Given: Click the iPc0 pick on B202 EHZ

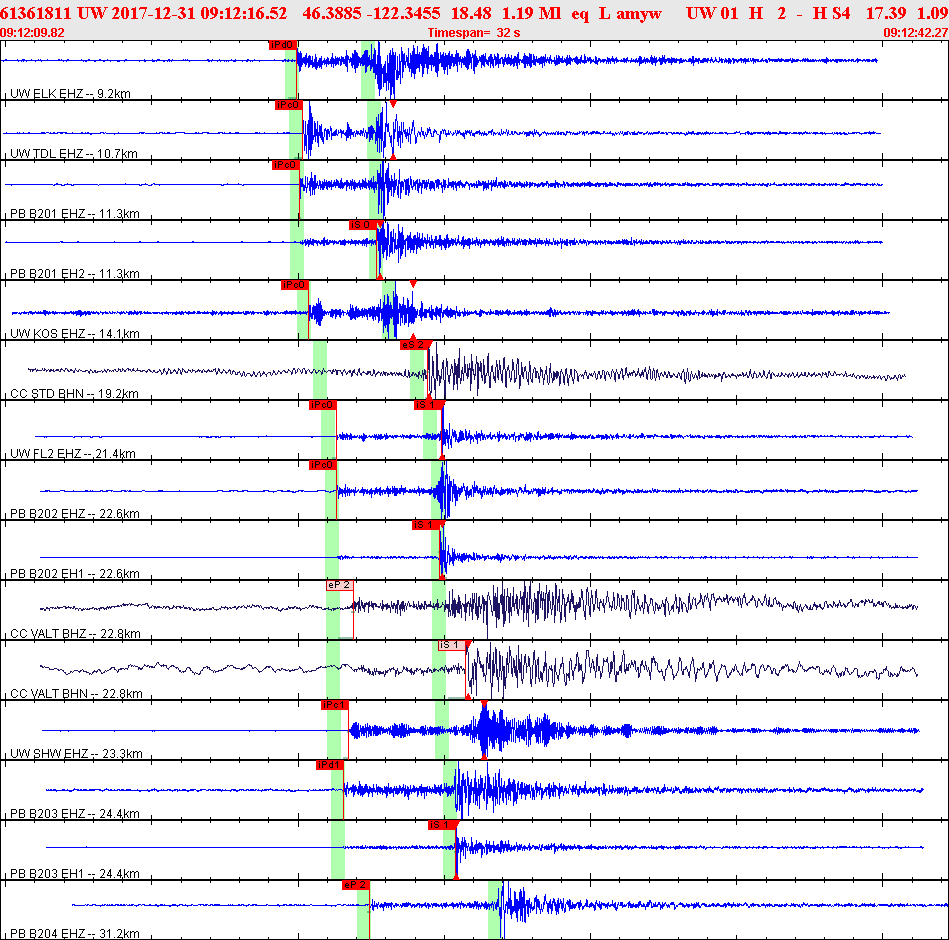Looking at the screenshot, I should tap(322, 464).
